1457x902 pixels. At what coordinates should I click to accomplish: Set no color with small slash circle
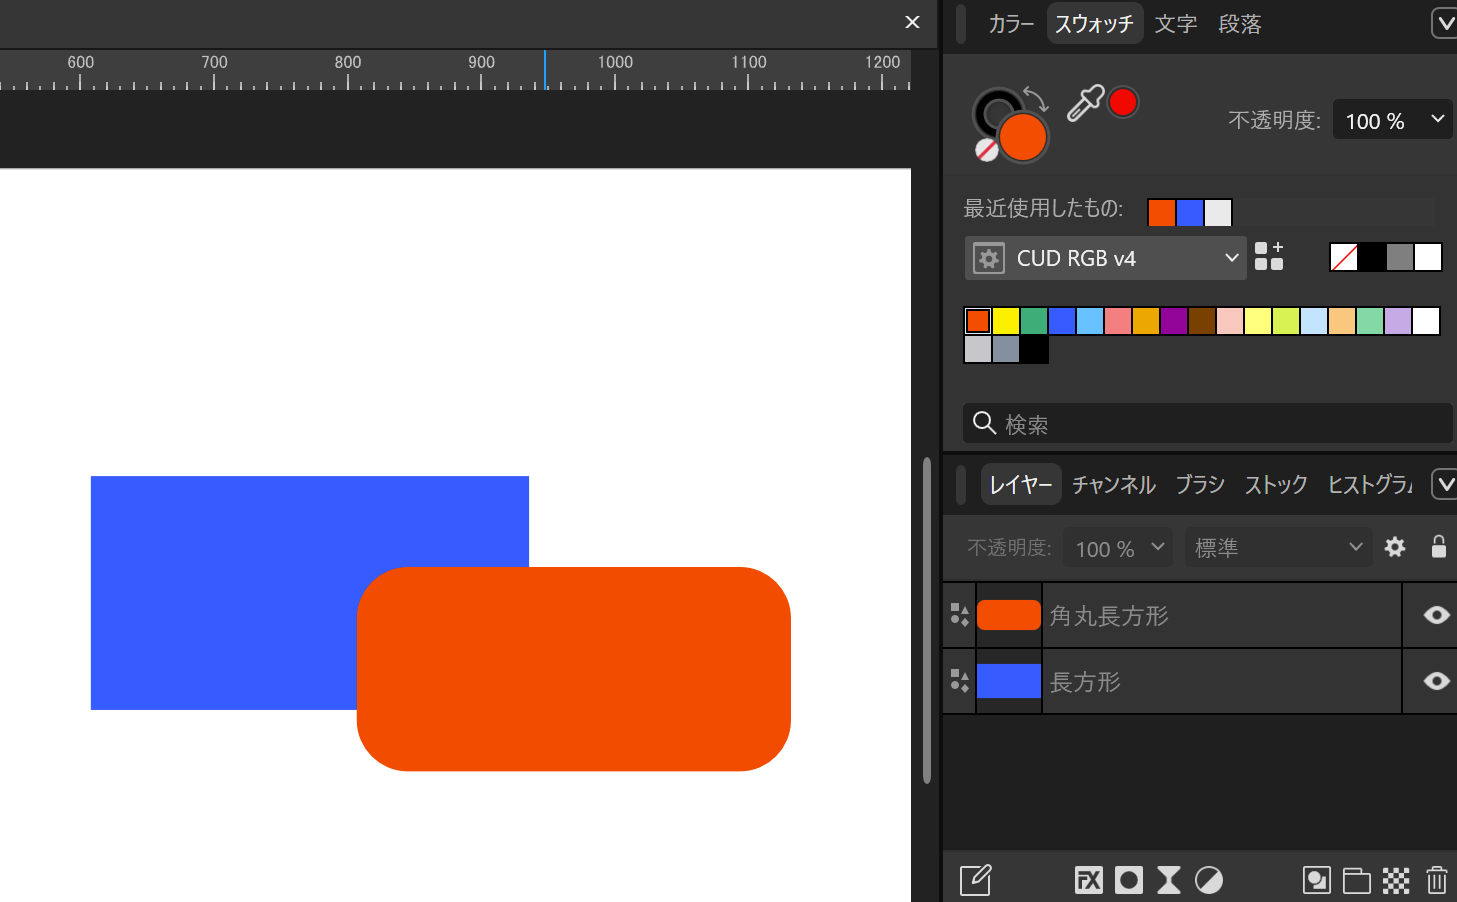pyautogui.click(x=987, y=150)
